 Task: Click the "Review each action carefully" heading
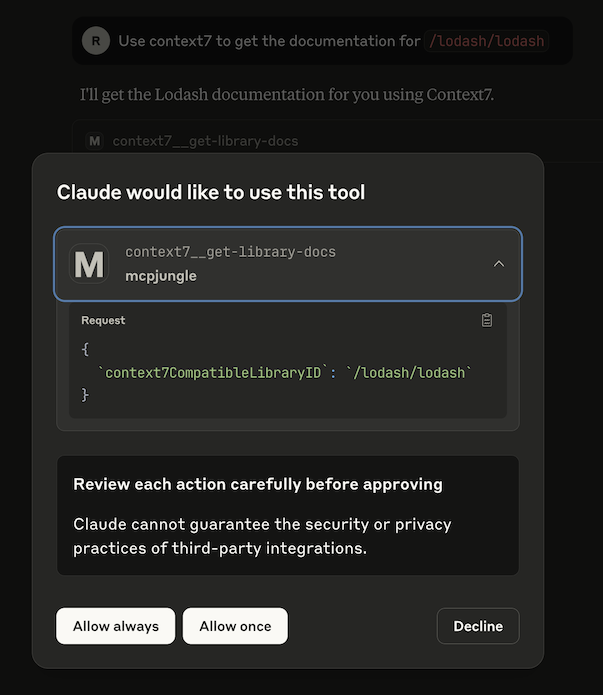point(257,484)
